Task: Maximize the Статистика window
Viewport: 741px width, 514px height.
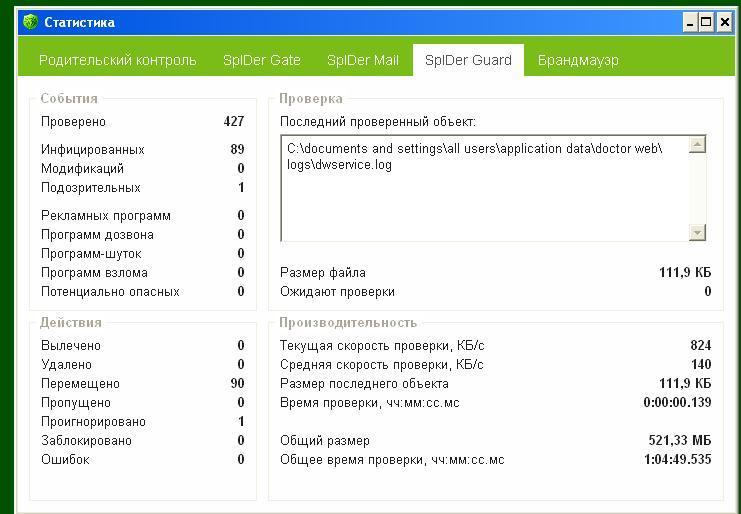Action: (707, 22)
